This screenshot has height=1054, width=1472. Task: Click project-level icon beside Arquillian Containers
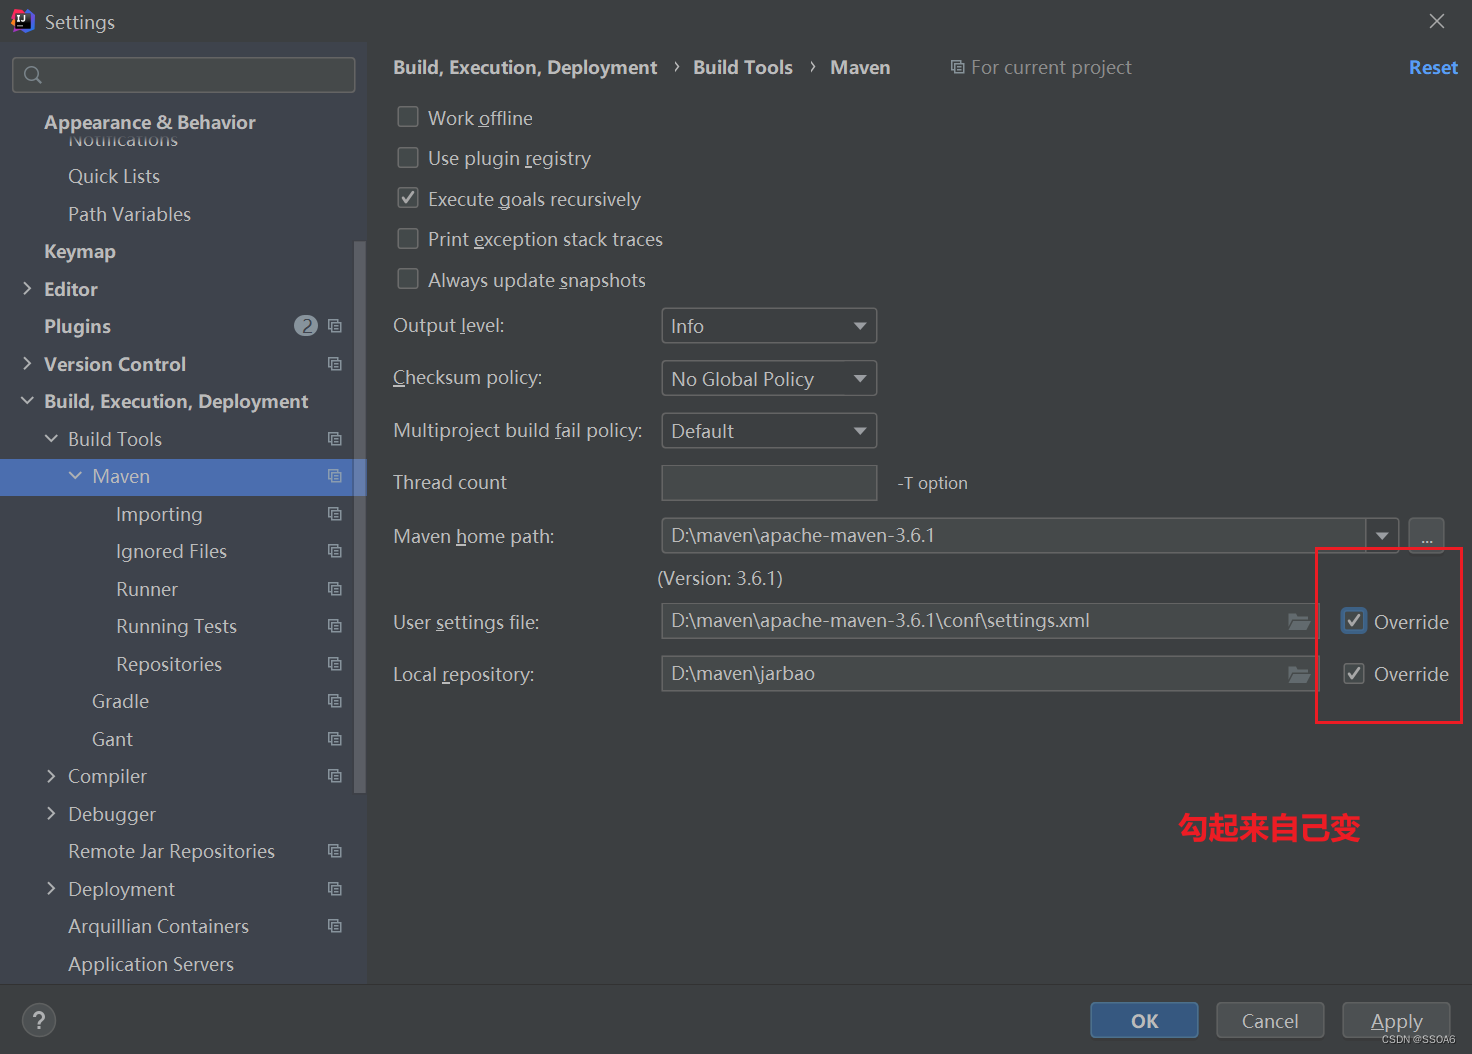coord(335,926)
